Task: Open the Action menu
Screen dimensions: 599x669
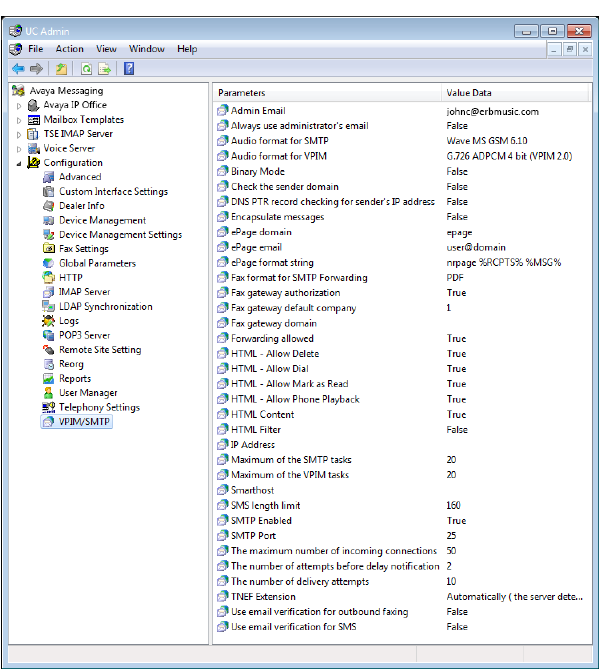Action: pyautogui.click(x=70, y=49)
